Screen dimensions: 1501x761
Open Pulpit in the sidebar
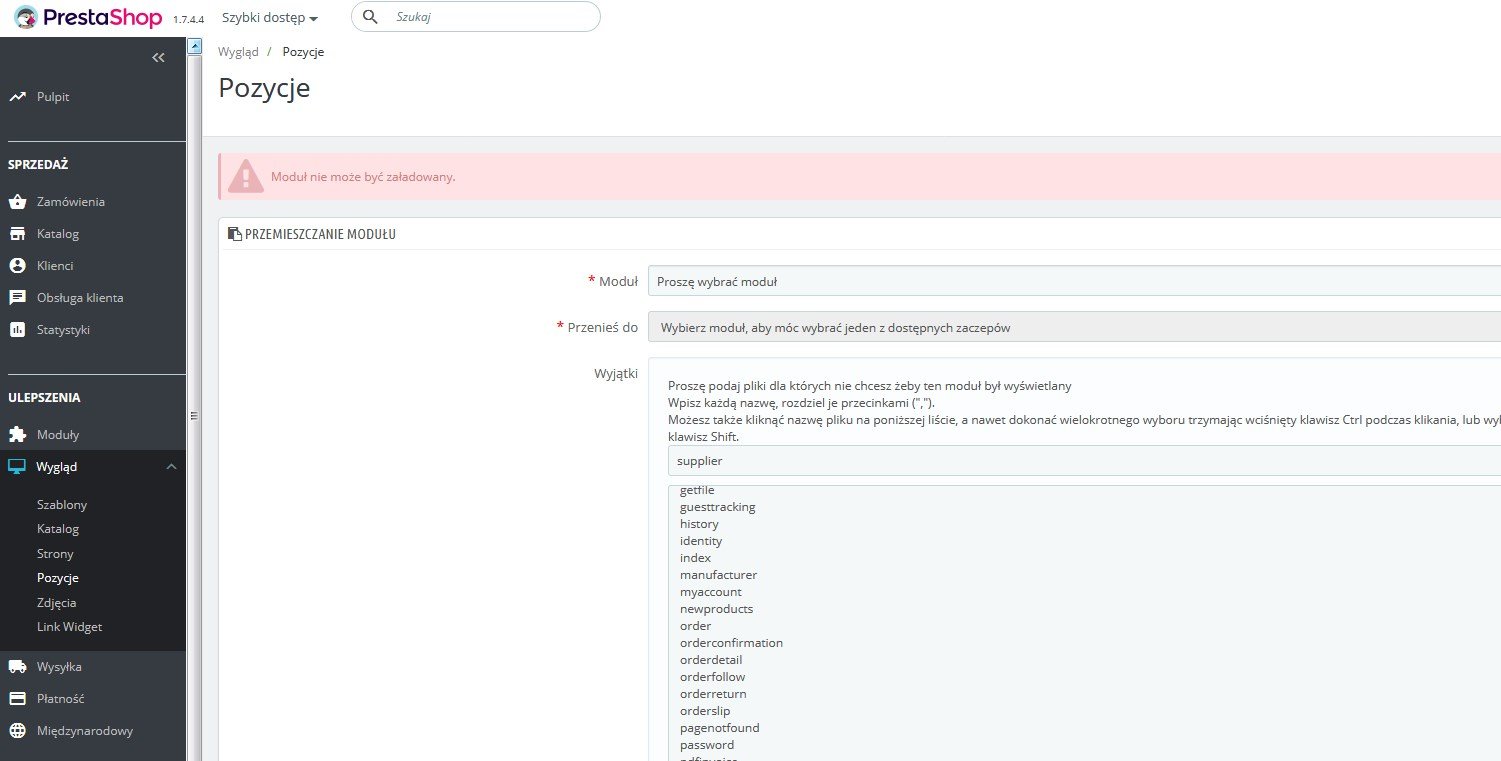click(53, 97)
